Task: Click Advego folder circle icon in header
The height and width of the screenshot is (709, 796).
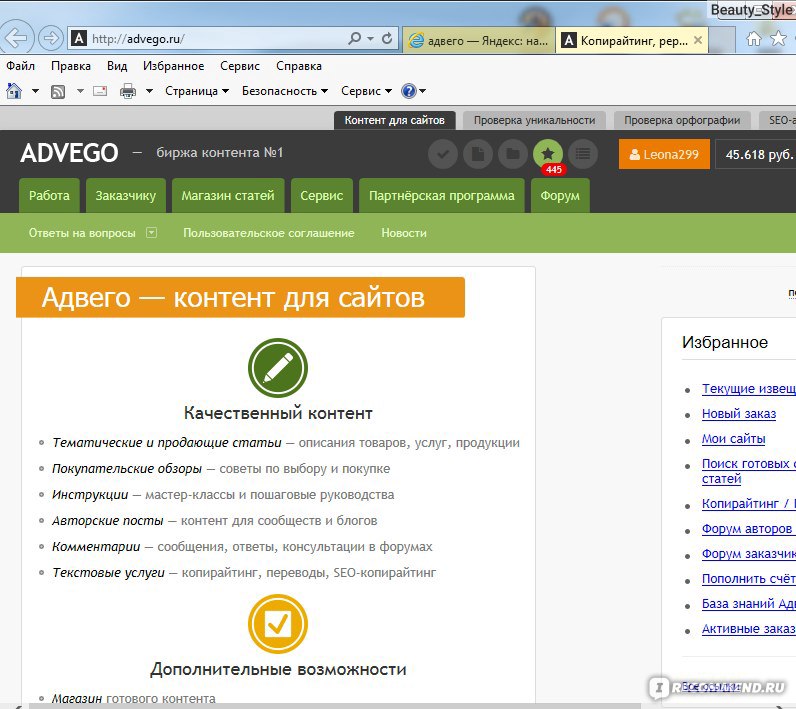Action: 513,154
